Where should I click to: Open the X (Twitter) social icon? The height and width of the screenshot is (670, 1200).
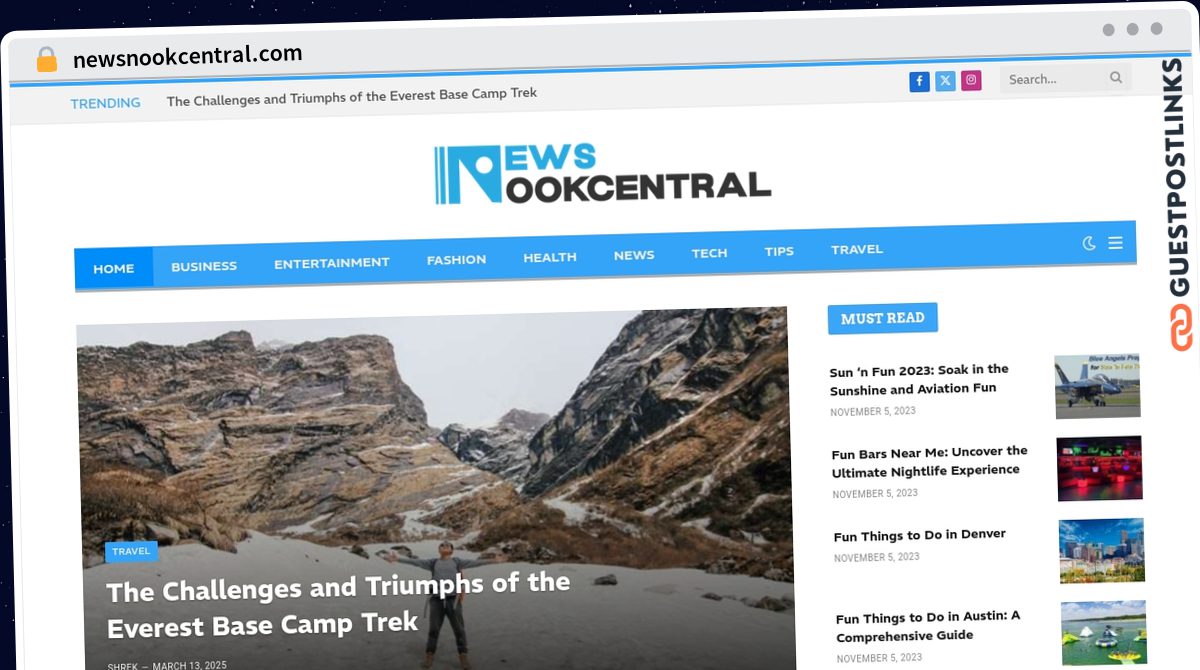click(945, 82)
